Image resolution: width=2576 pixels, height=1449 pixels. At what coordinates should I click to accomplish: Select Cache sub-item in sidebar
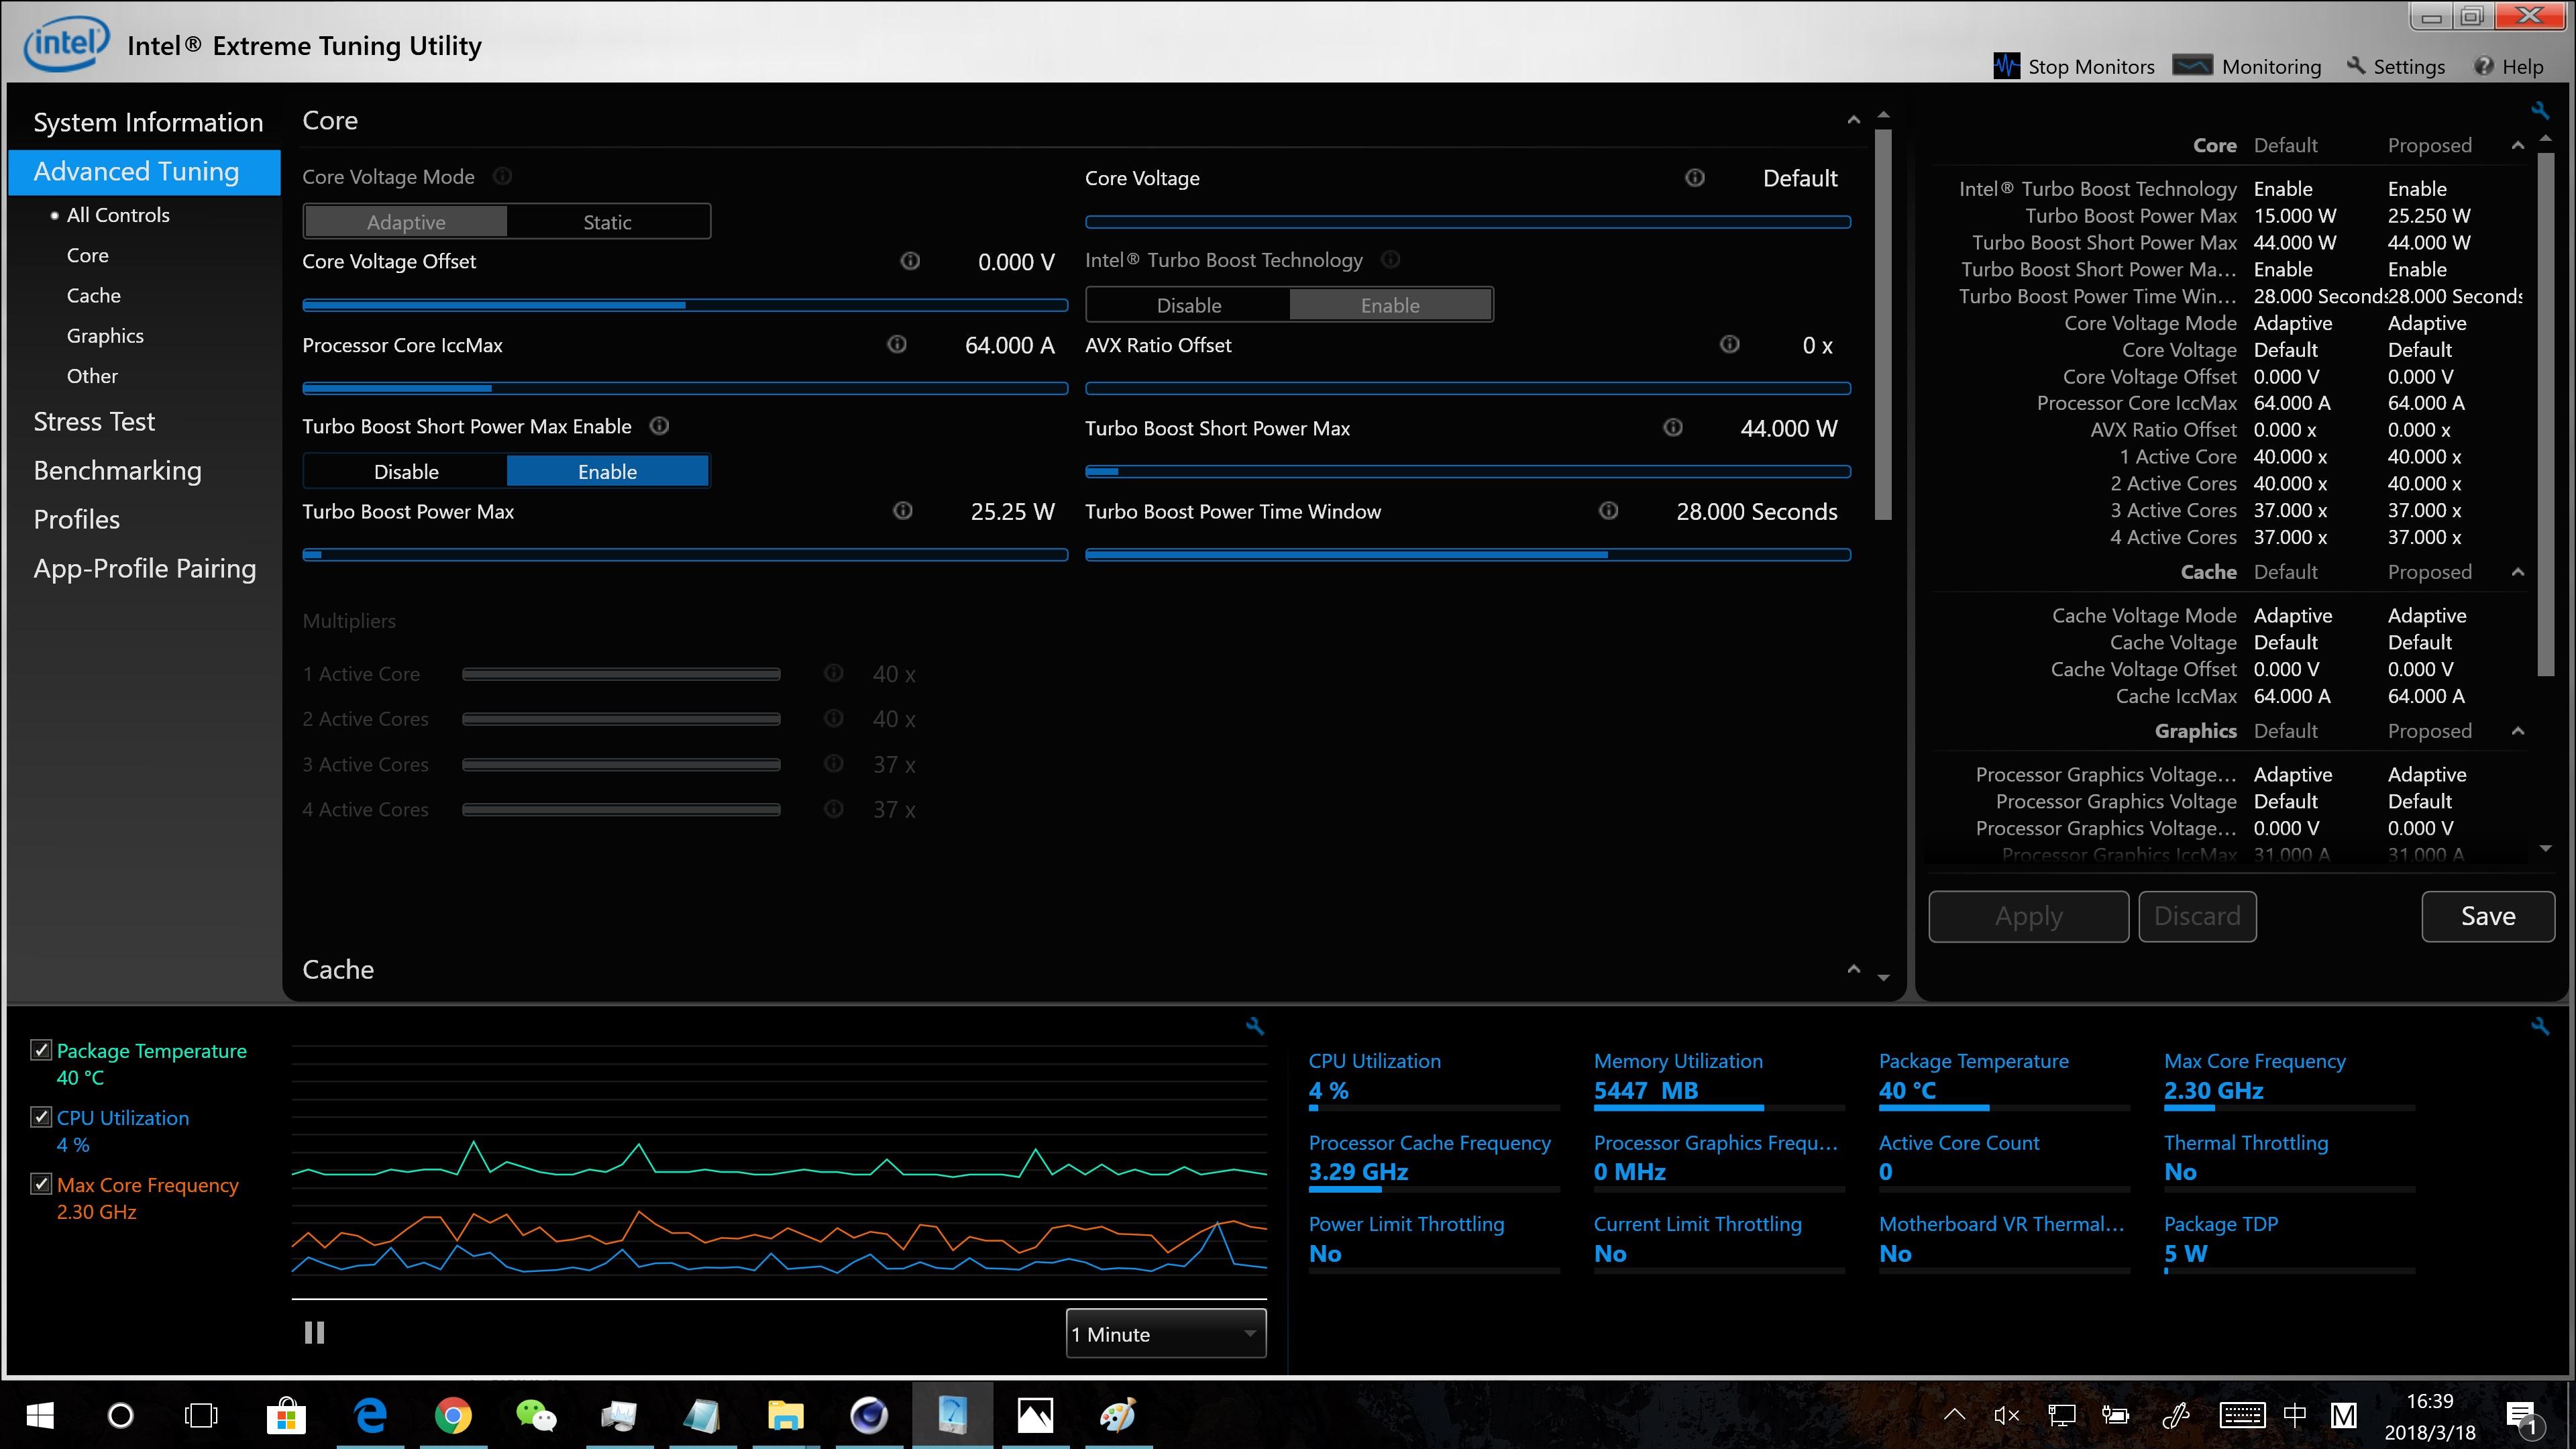point(93,296)
